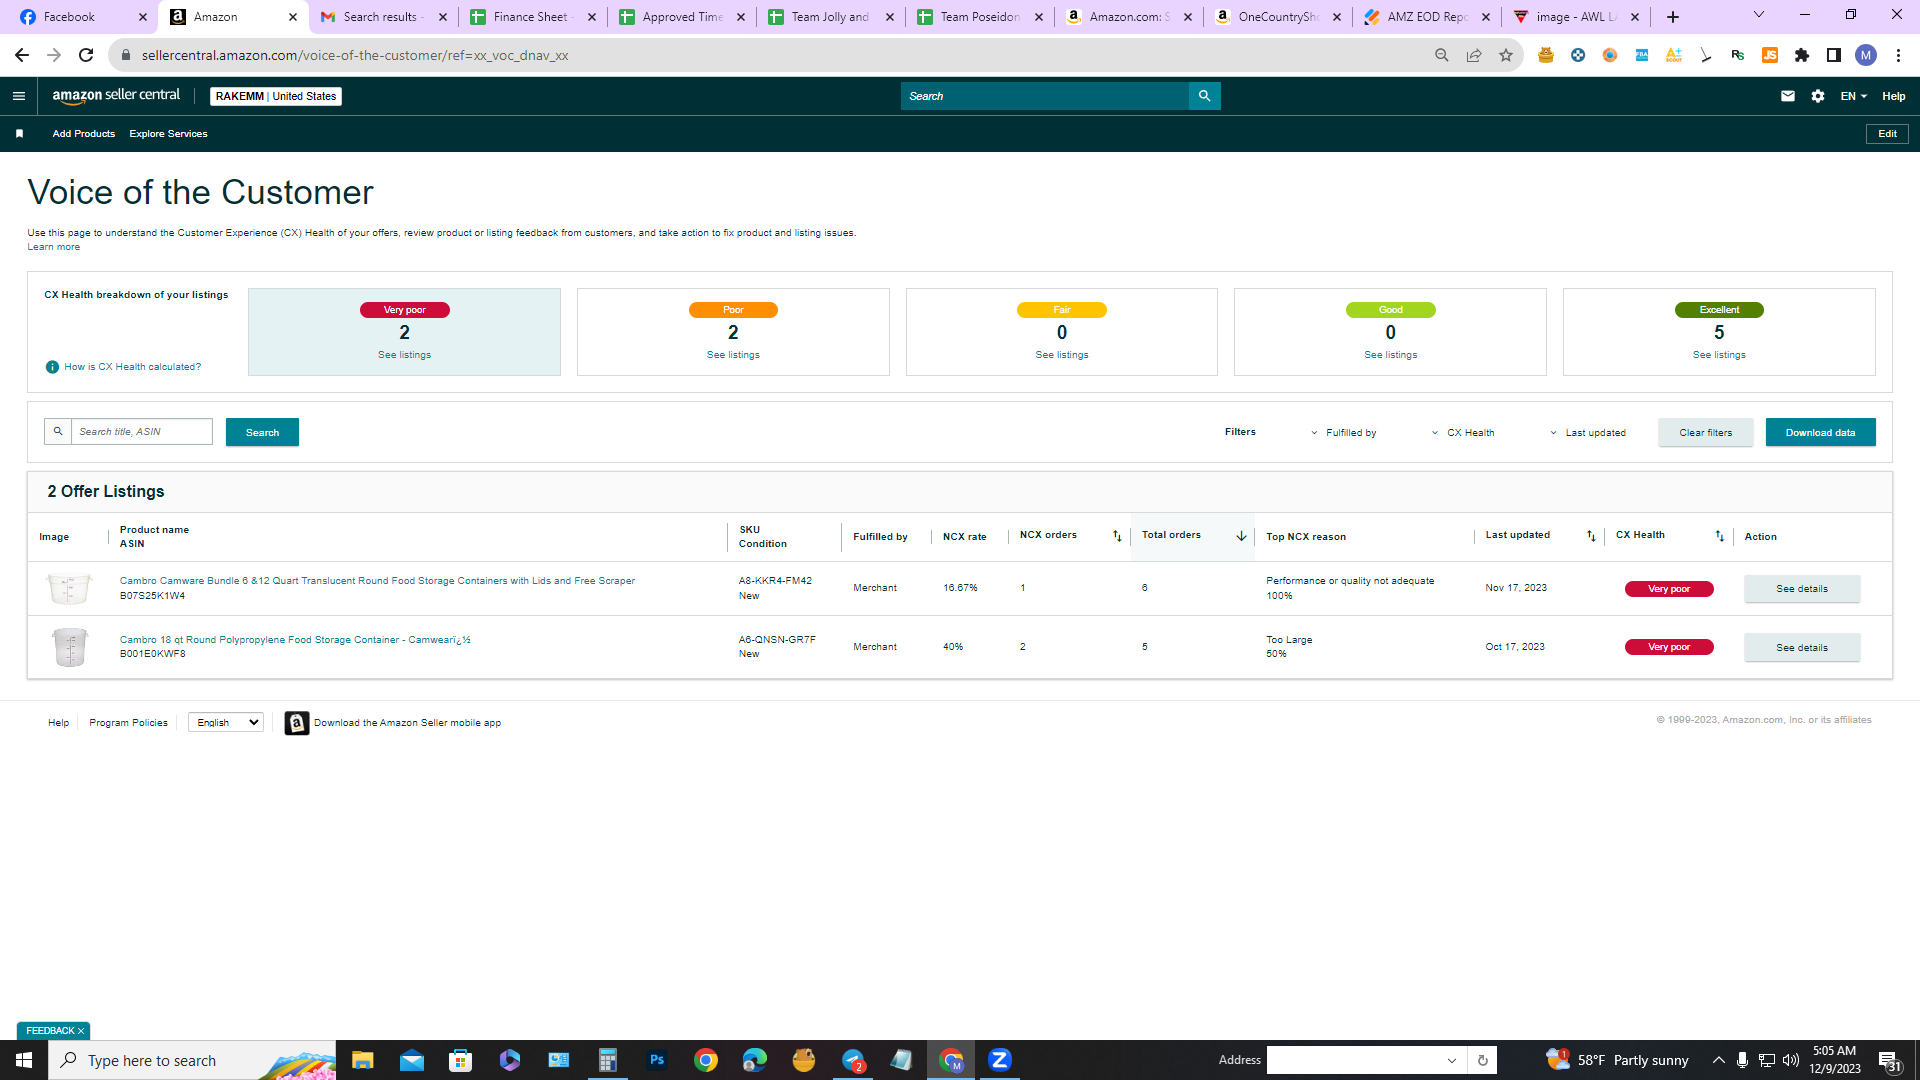
Task: See details for Cambro 18 qt listing
Action: (x=1801, y=648)
